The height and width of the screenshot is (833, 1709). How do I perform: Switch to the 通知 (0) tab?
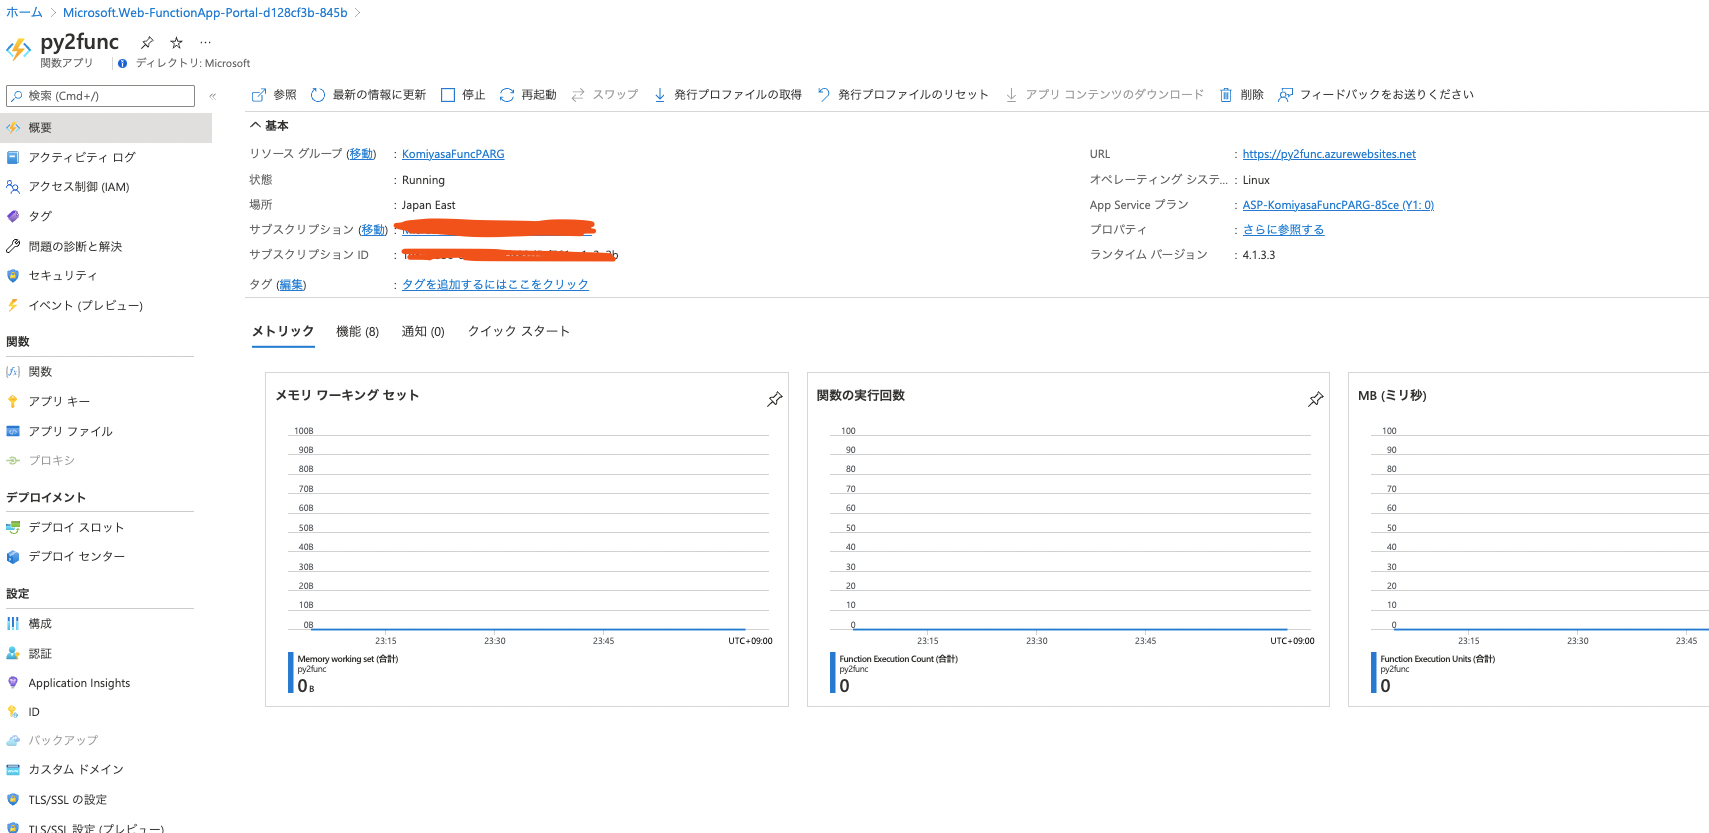[423, 331]
